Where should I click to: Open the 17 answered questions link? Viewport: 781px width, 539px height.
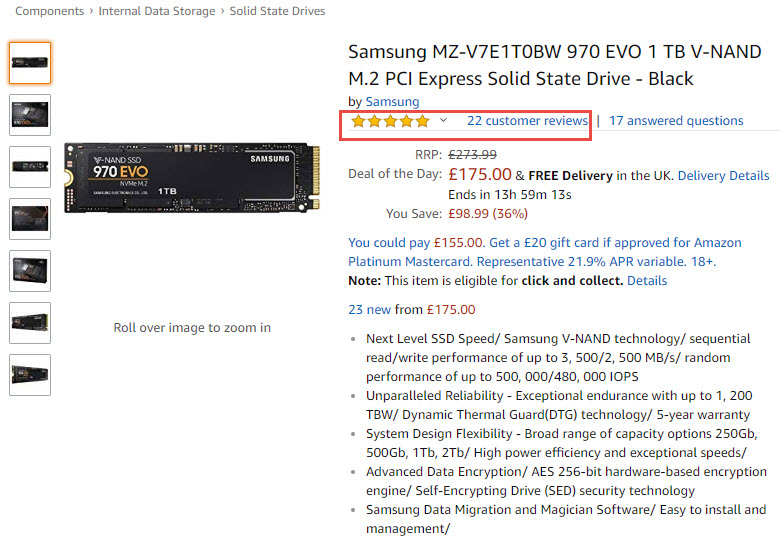click(676, 121)
